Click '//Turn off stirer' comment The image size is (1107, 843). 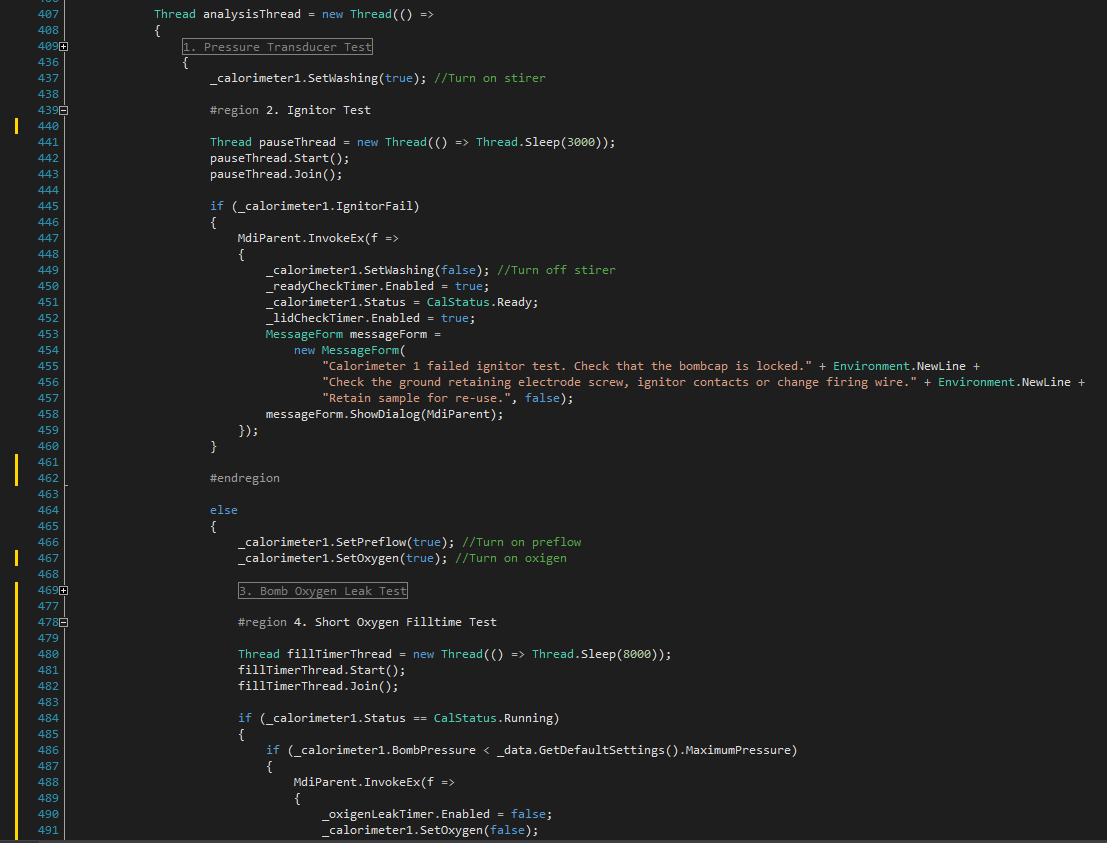tap(556, 270)
